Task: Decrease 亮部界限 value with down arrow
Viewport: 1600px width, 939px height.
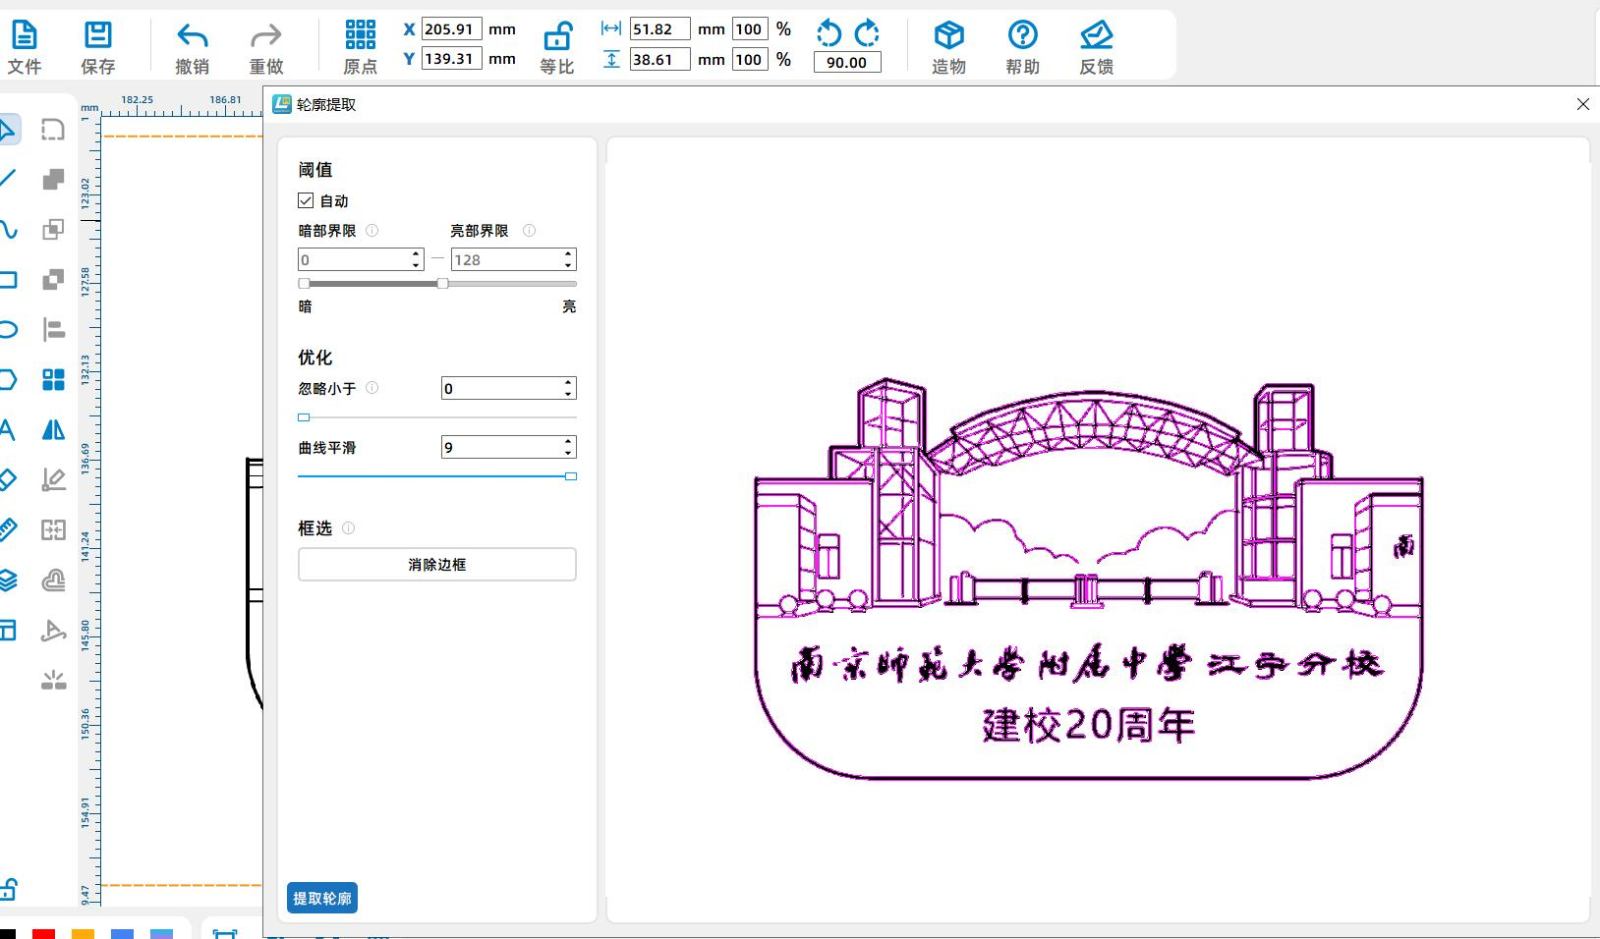Action: [568, 265]
